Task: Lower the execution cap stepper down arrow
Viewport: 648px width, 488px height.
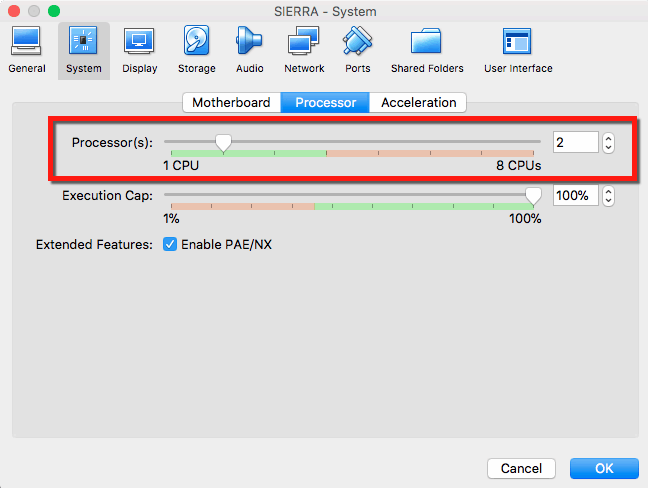Action: pyautogui.click(x=608, y=200)
